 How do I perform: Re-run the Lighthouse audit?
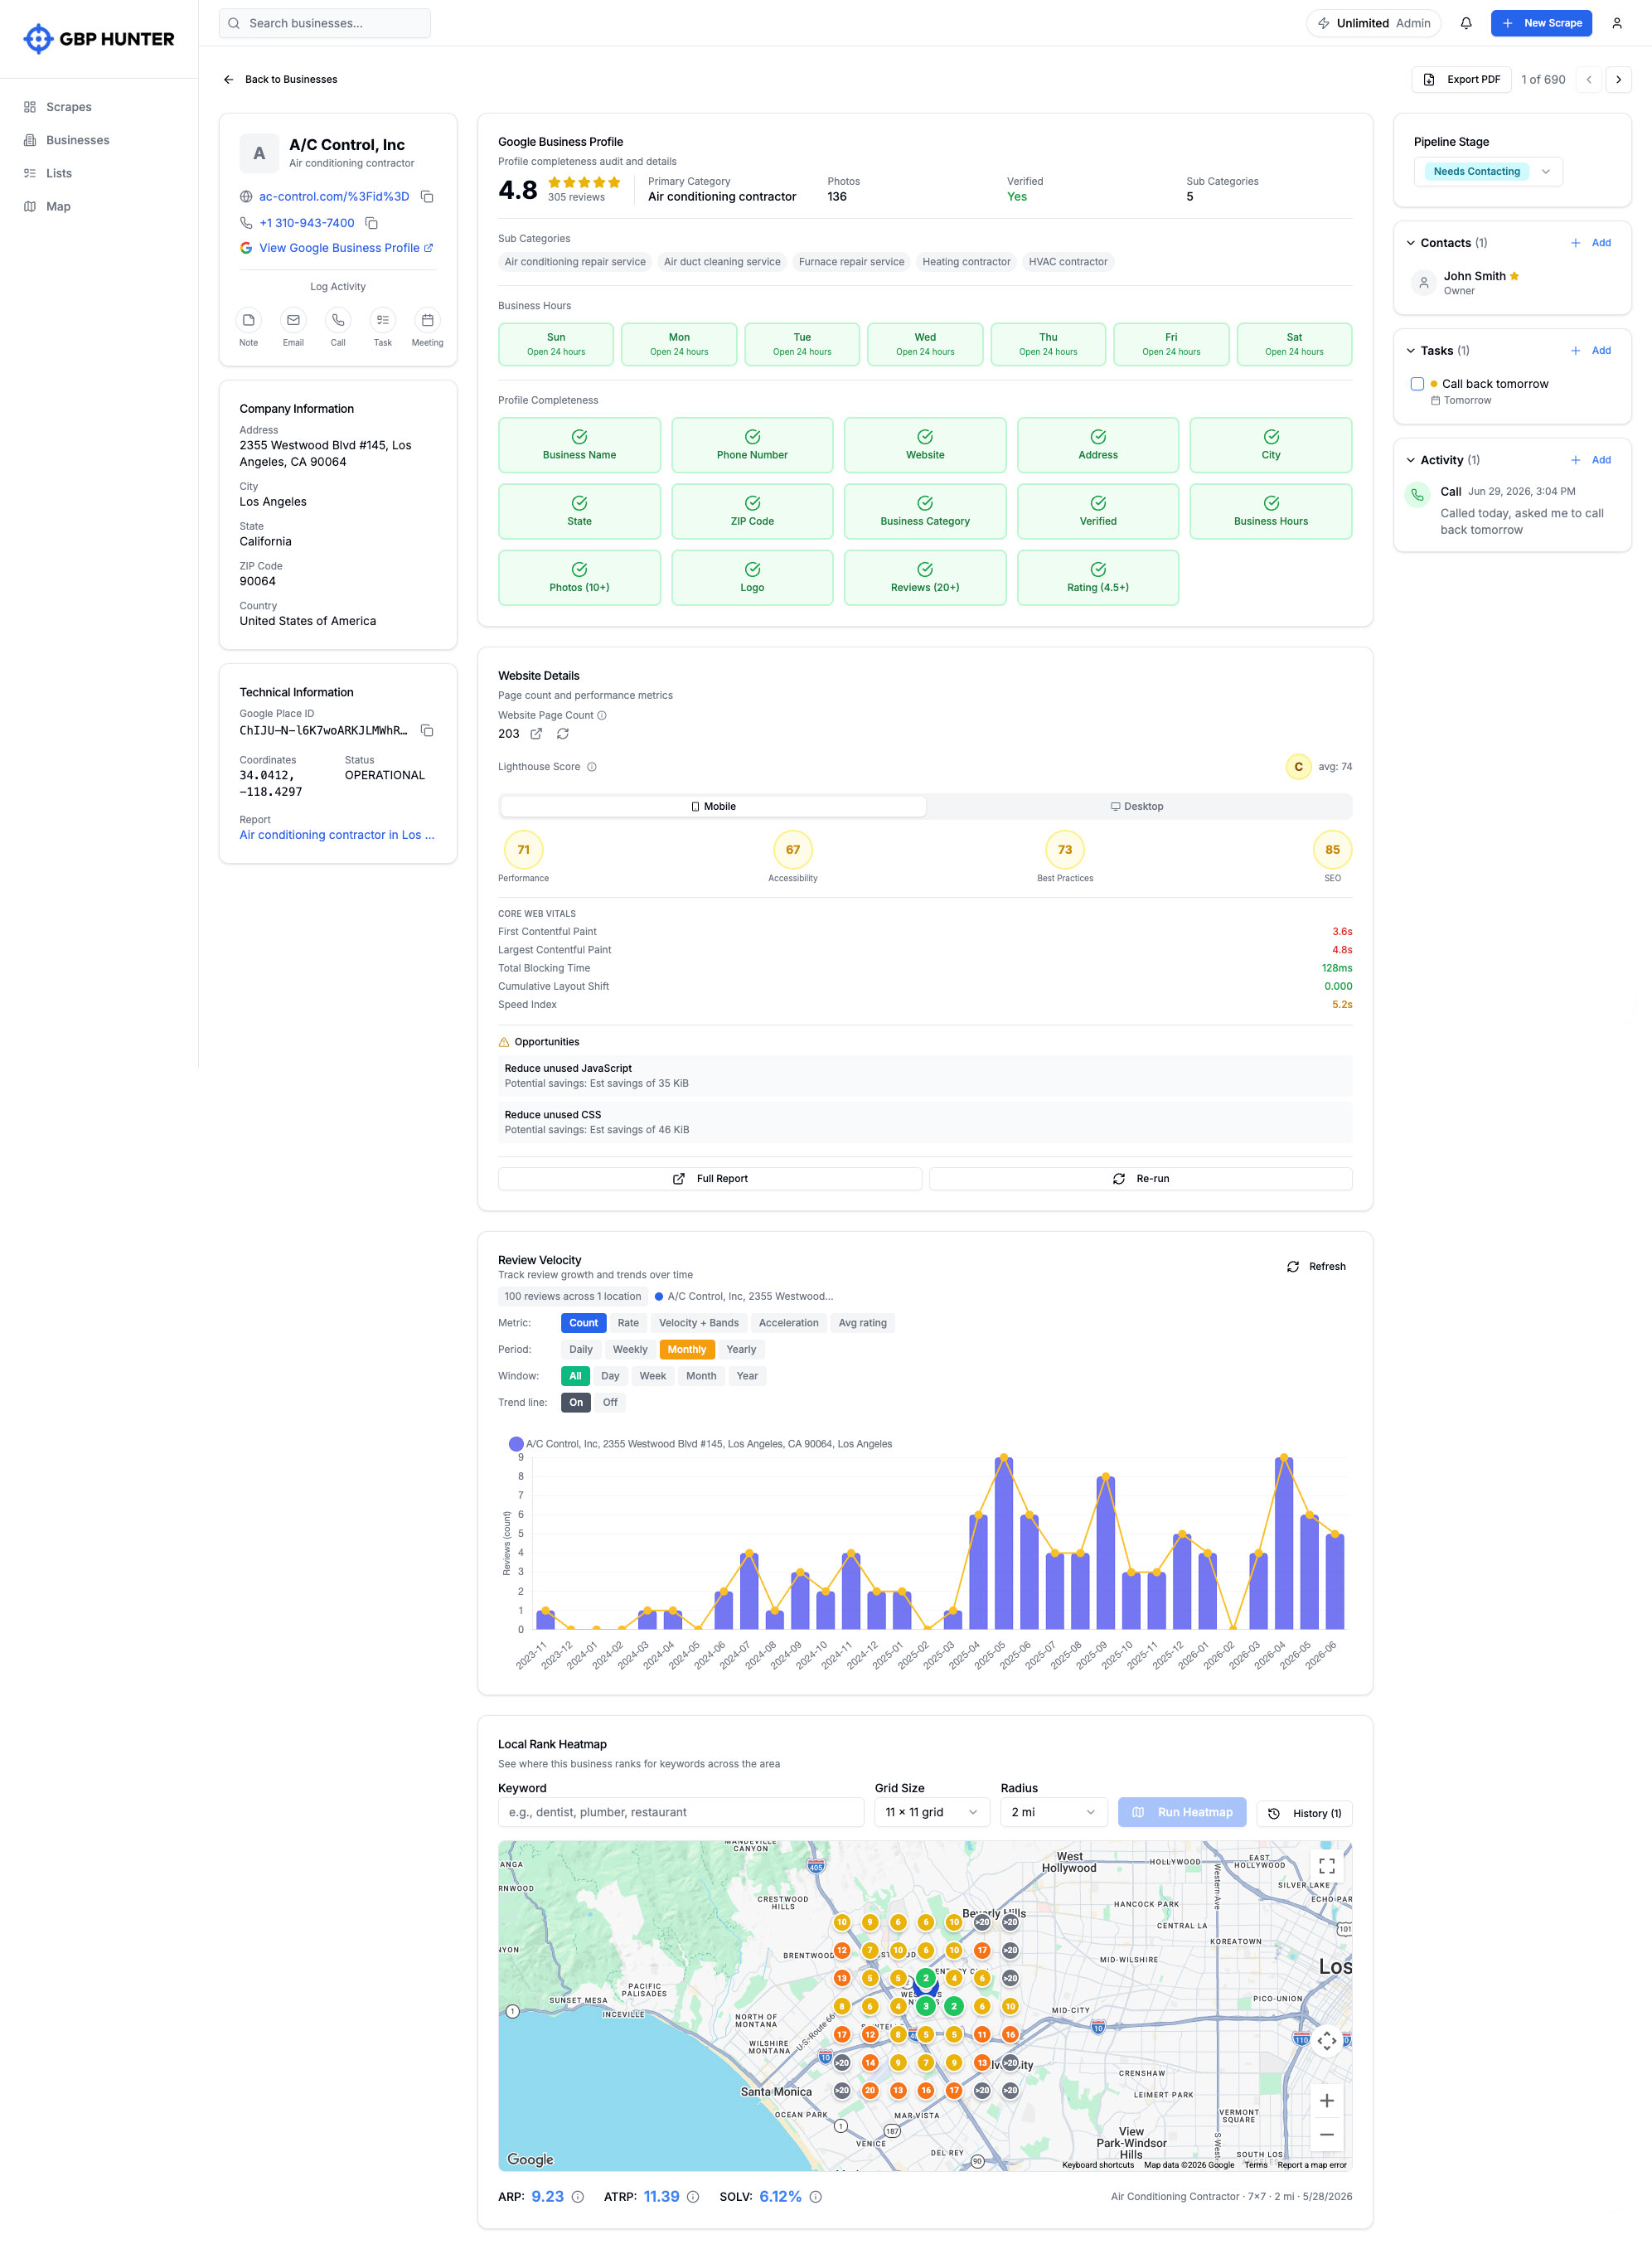click(1141, 1179)
